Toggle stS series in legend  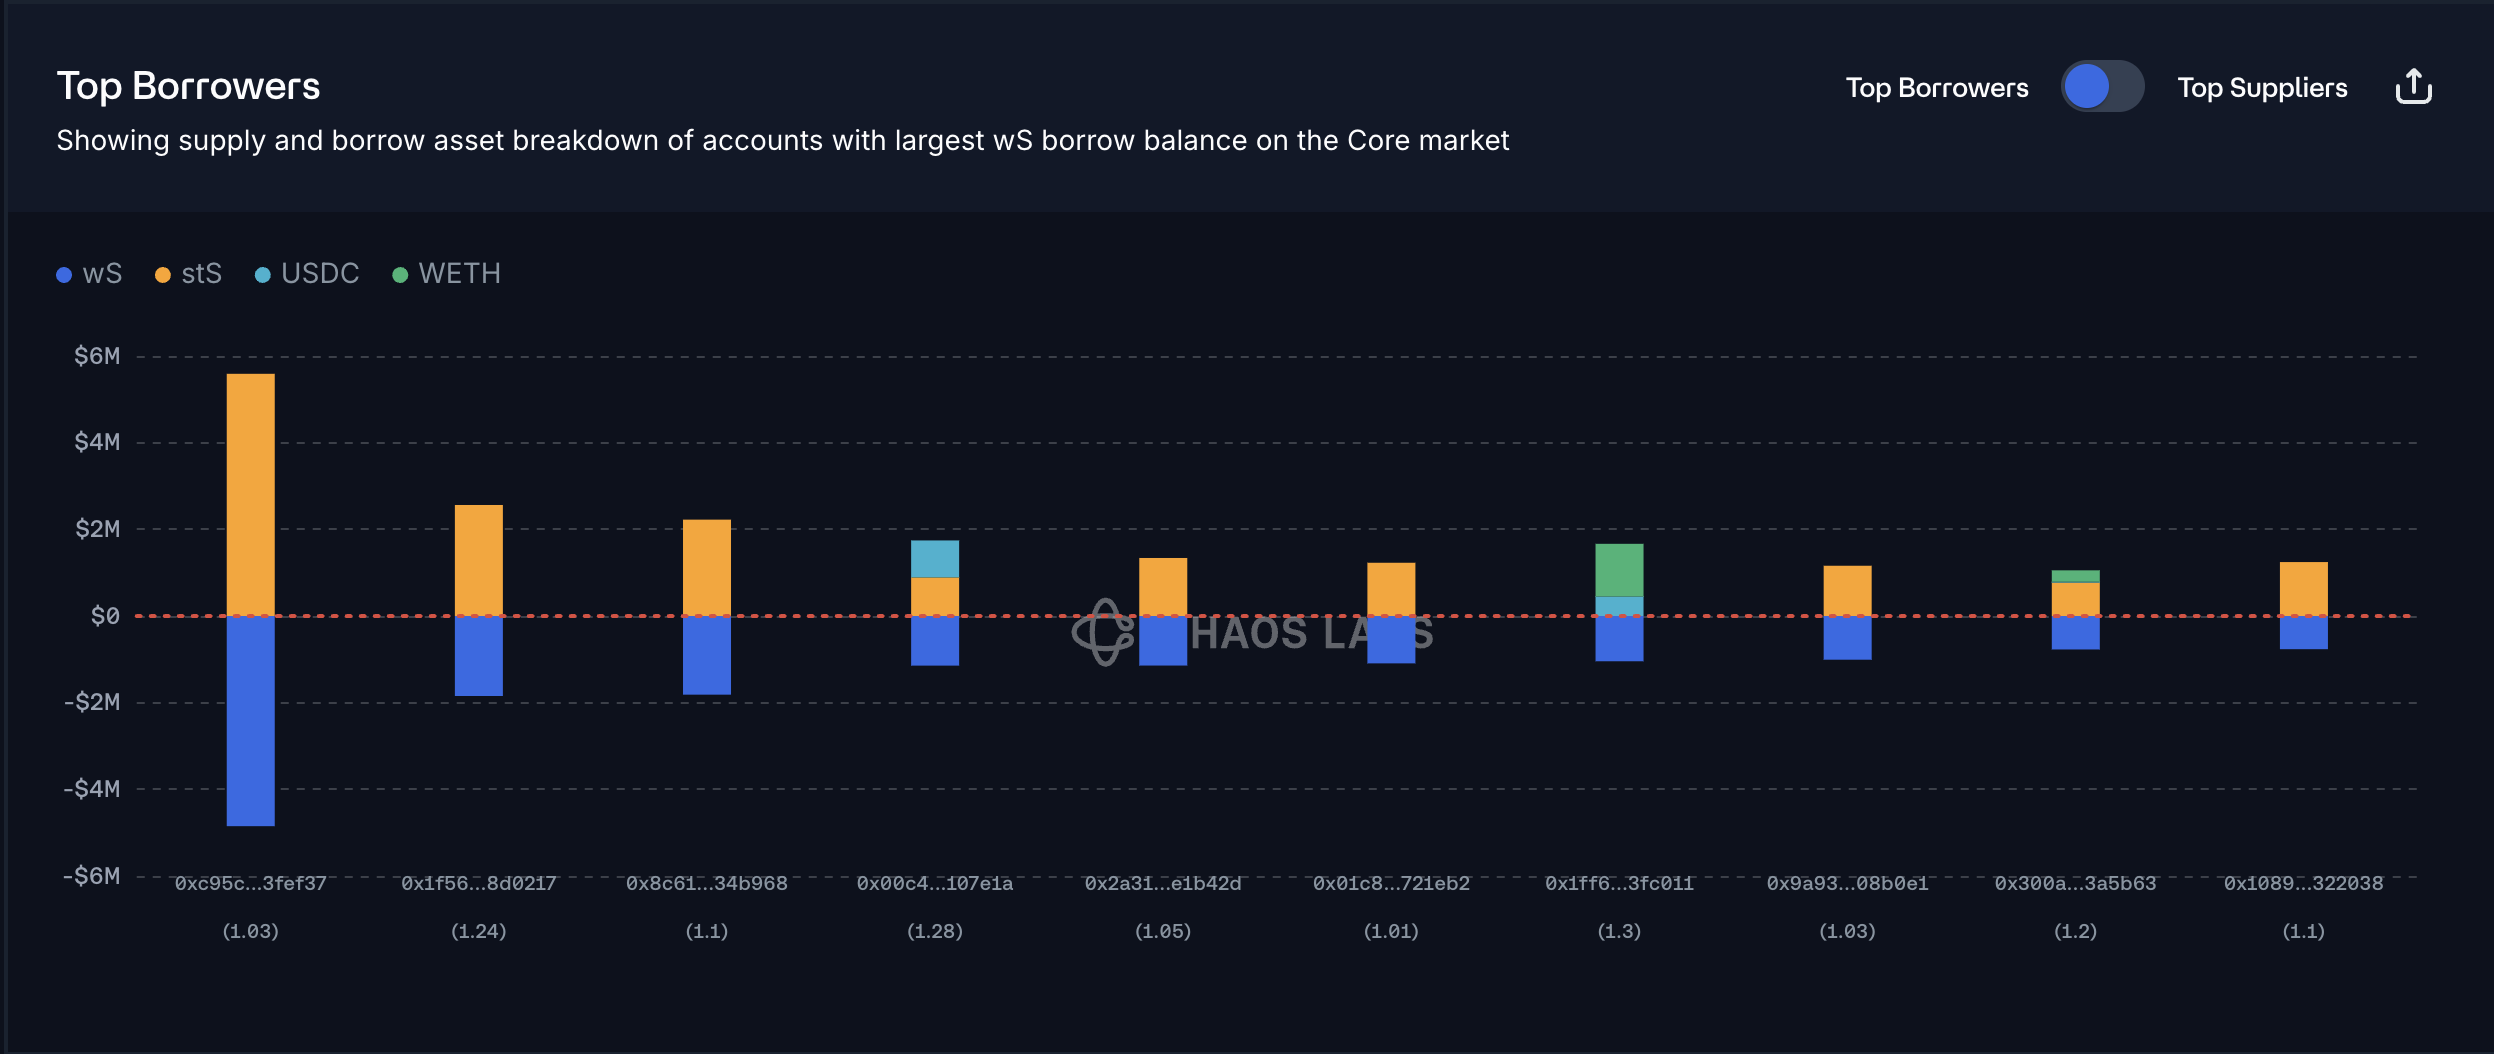coord(201,274)
